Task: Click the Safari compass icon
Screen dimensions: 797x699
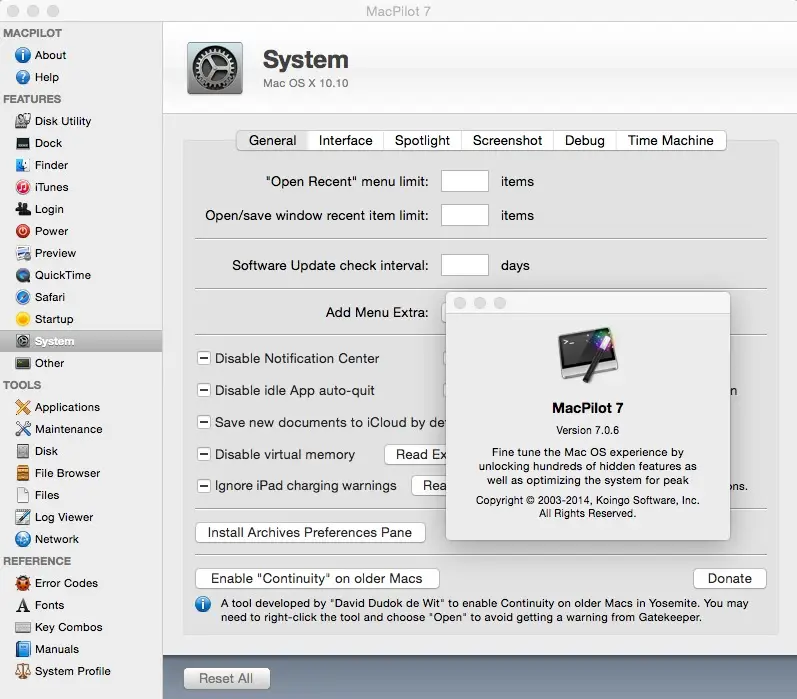Action: [22, 297]
